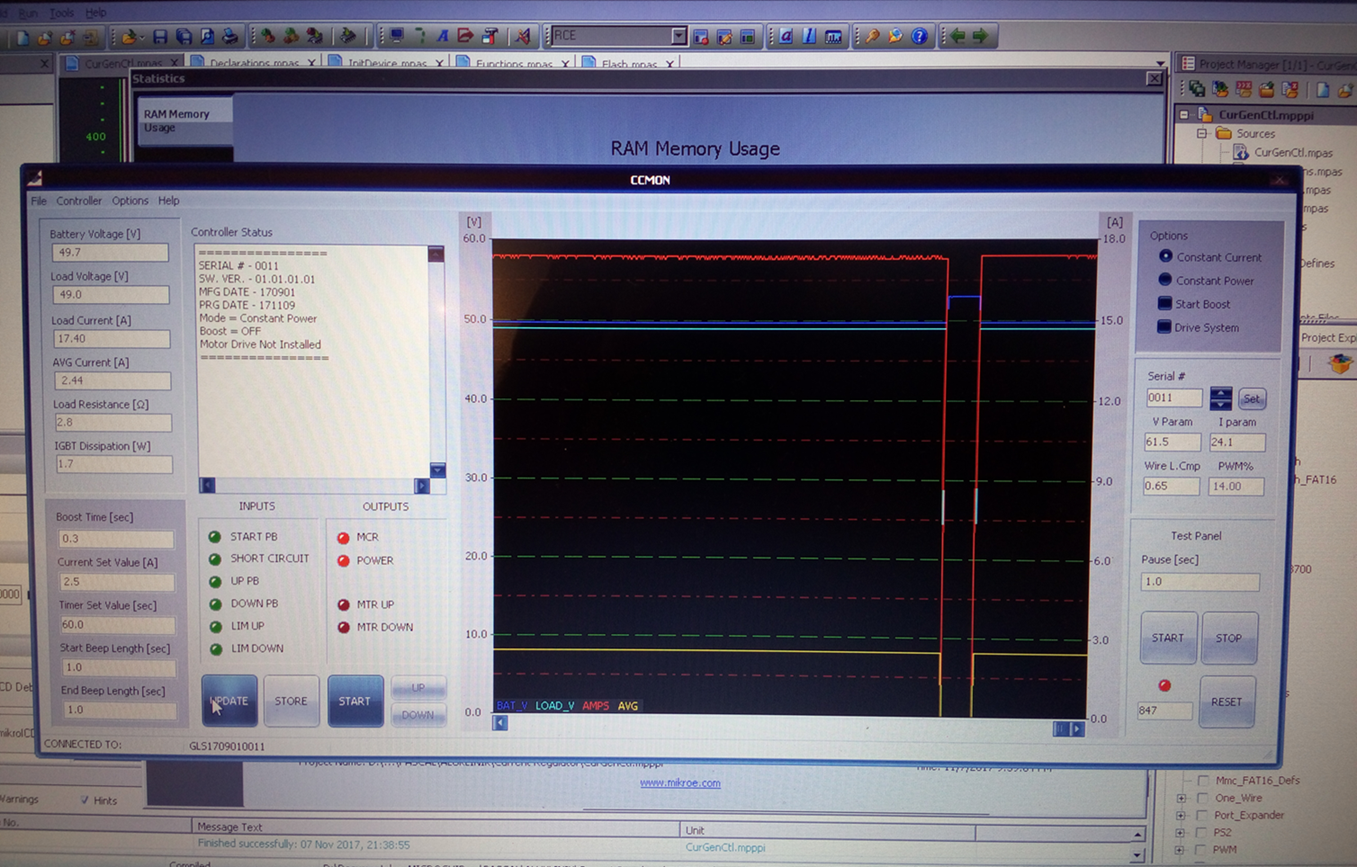
Task: Click the green Forward arrow icon
Action: (x=980, y=37)
